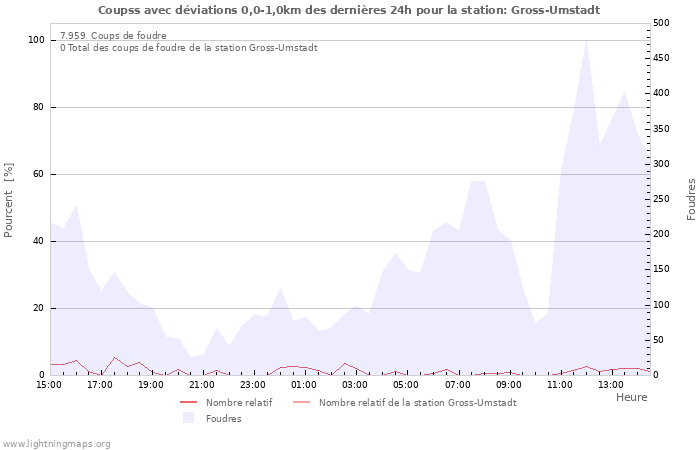Click the 500 value on Foudres axis
This screenshot has height=450, width=700.
(661, 23)
